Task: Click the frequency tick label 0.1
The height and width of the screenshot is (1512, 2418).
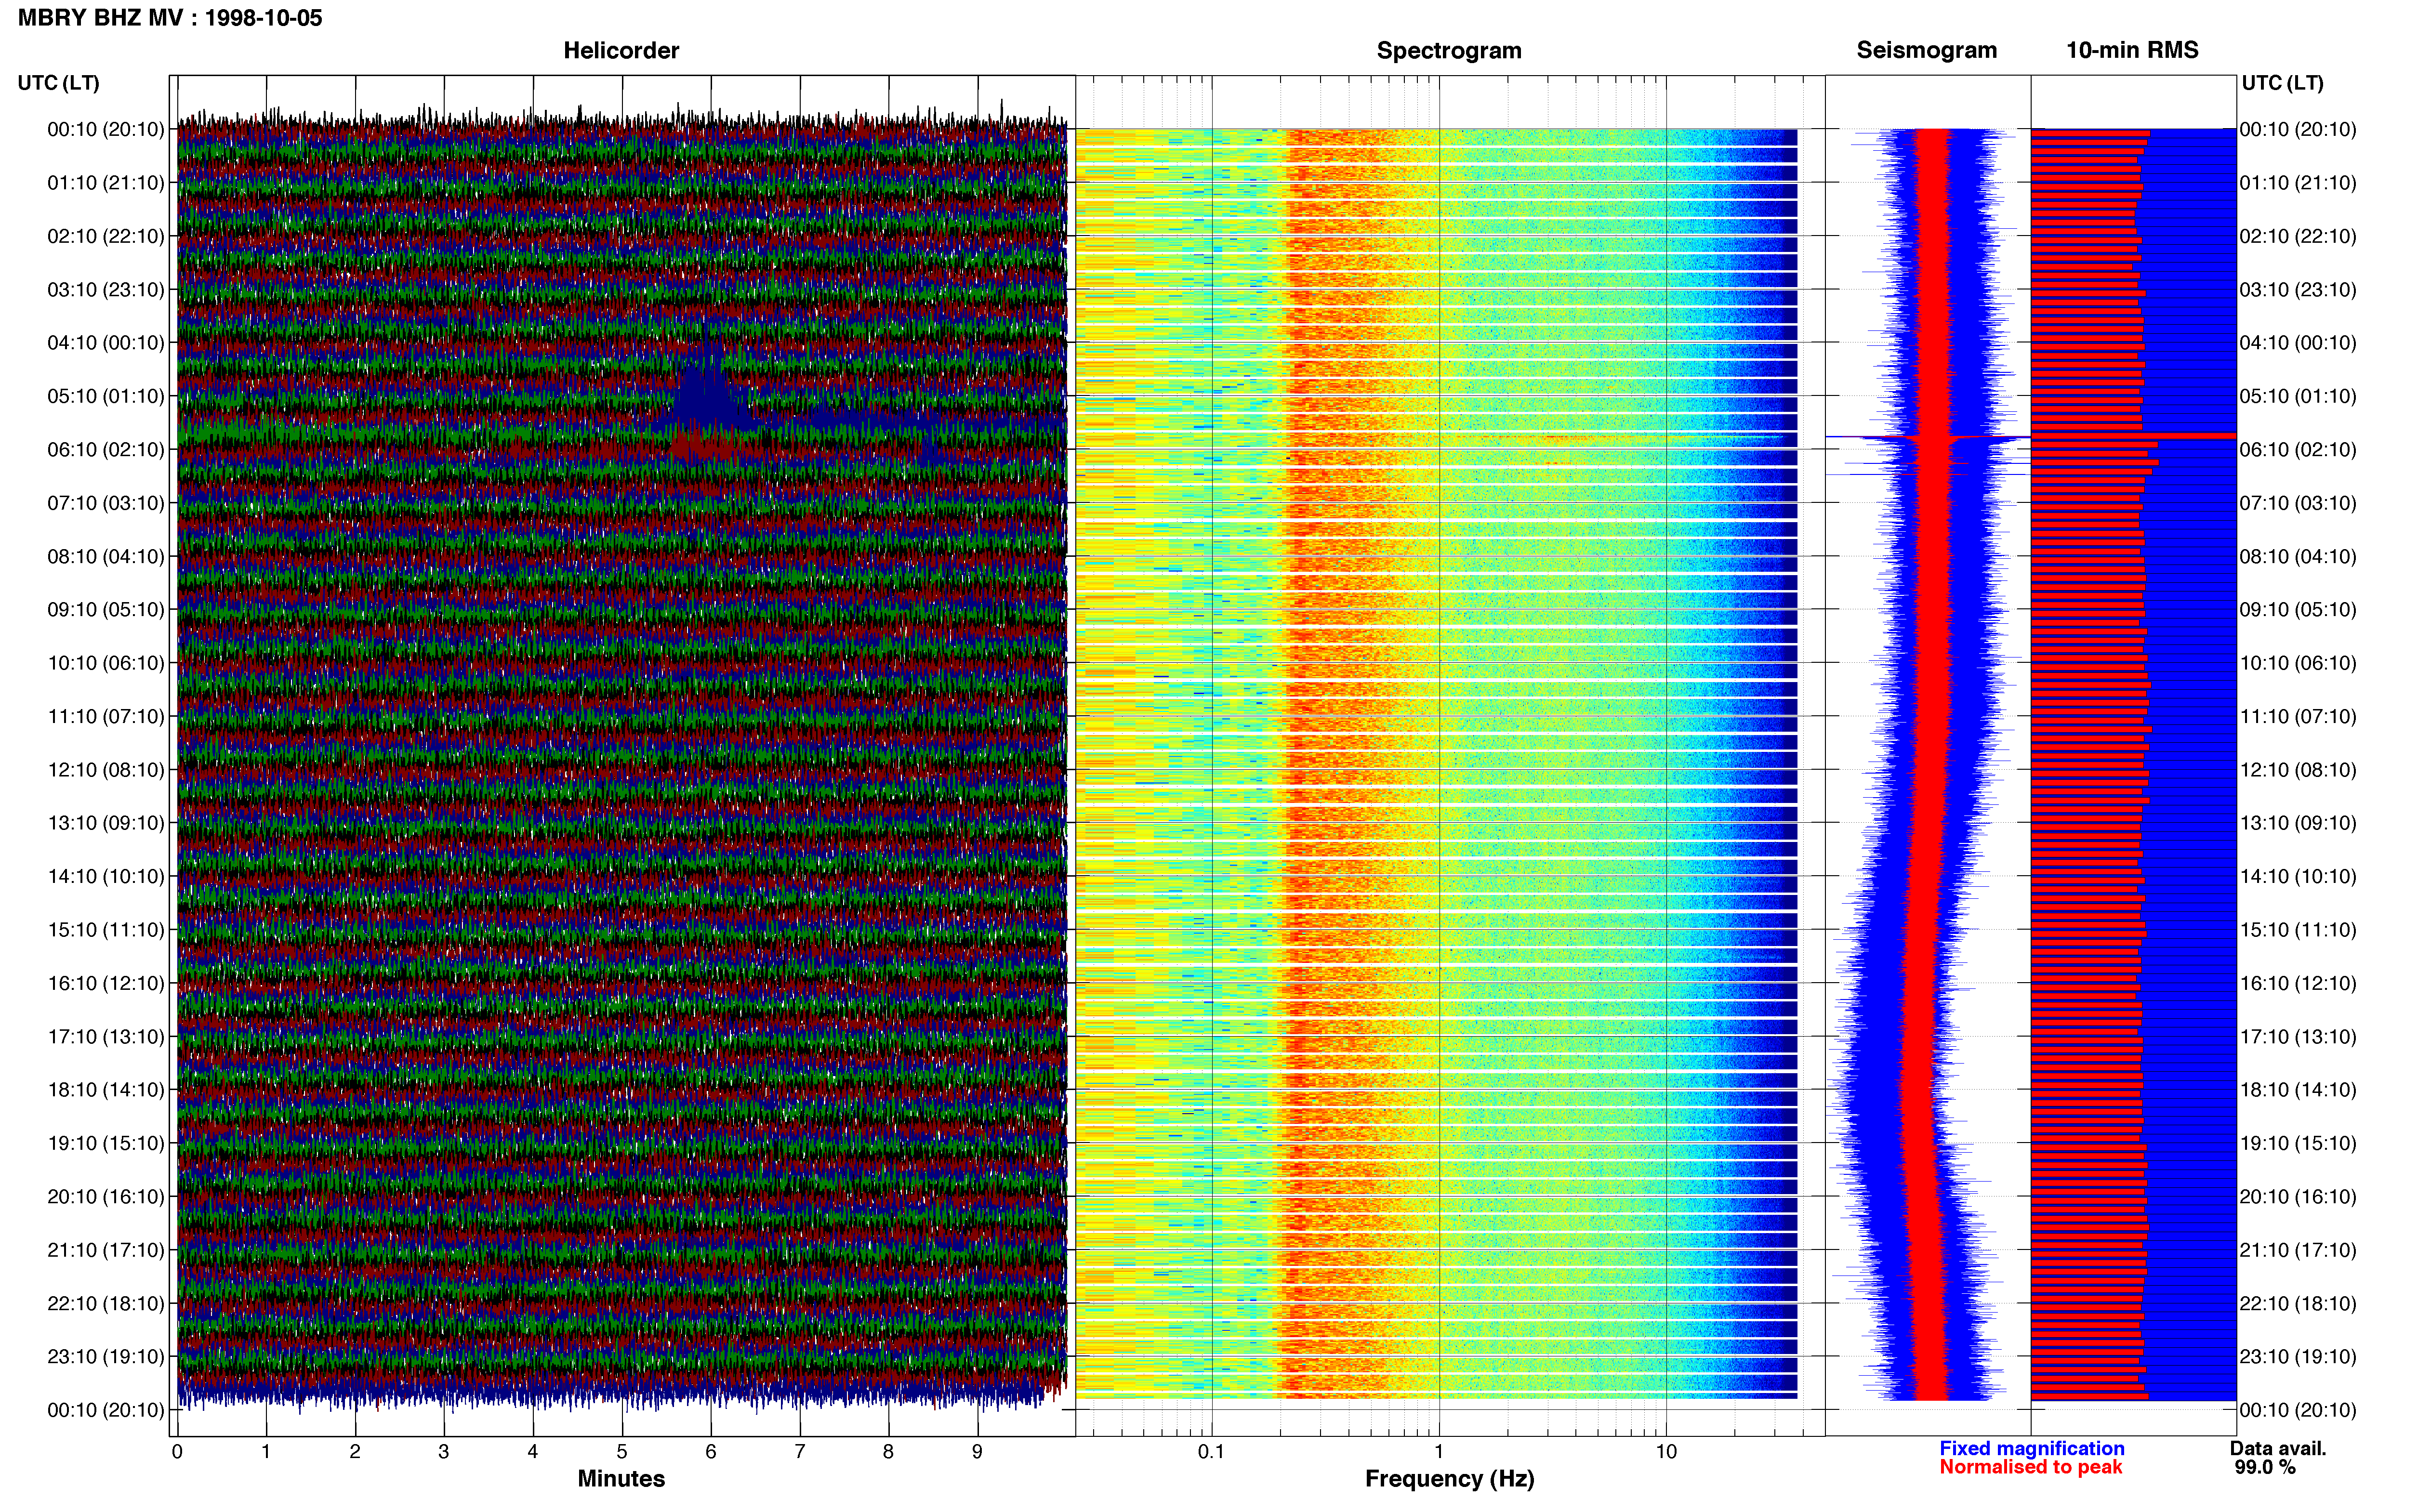Action: pyautogui.click(x=1211, y=1452)
